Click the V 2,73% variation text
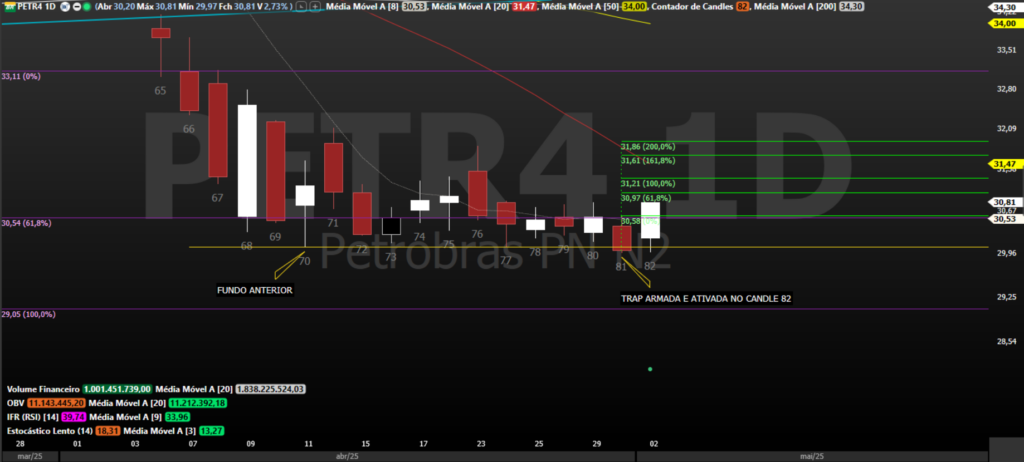This screenshot has height=462, width=1024. tap(273, 7)
